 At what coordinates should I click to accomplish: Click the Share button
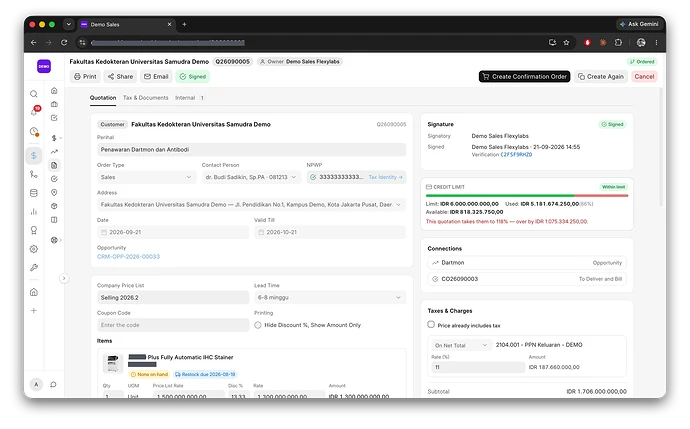click(121, 77)
